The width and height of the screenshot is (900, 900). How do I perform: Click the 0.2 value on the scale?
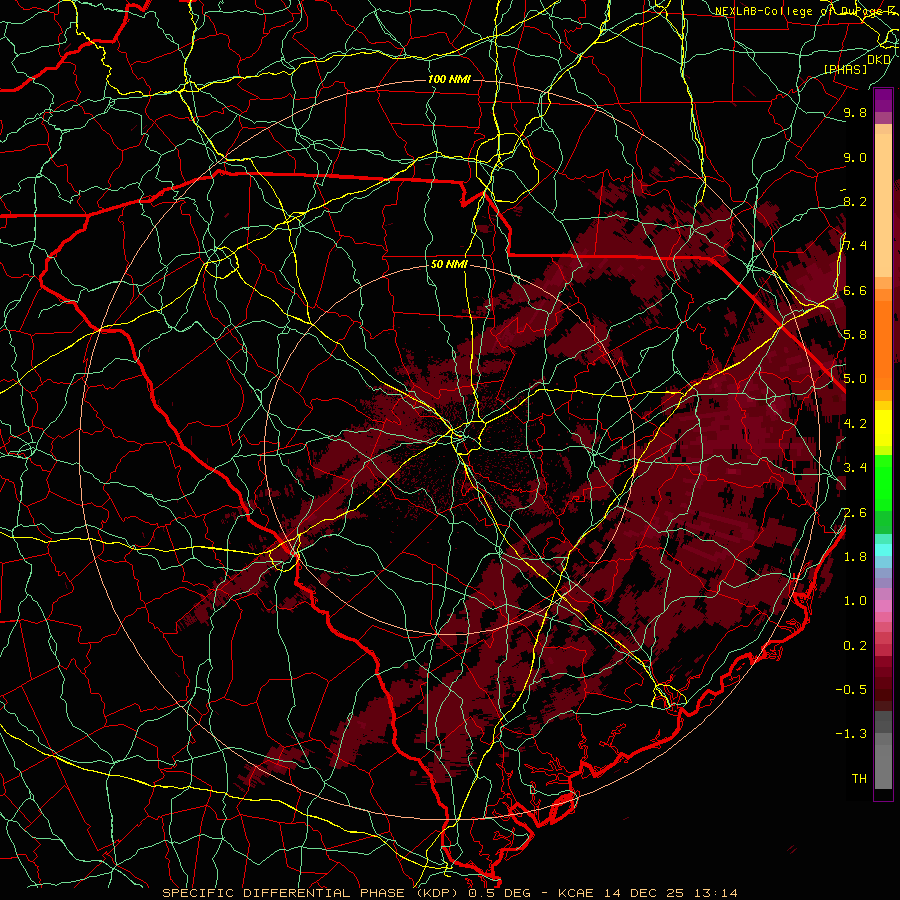pos(855,646)
